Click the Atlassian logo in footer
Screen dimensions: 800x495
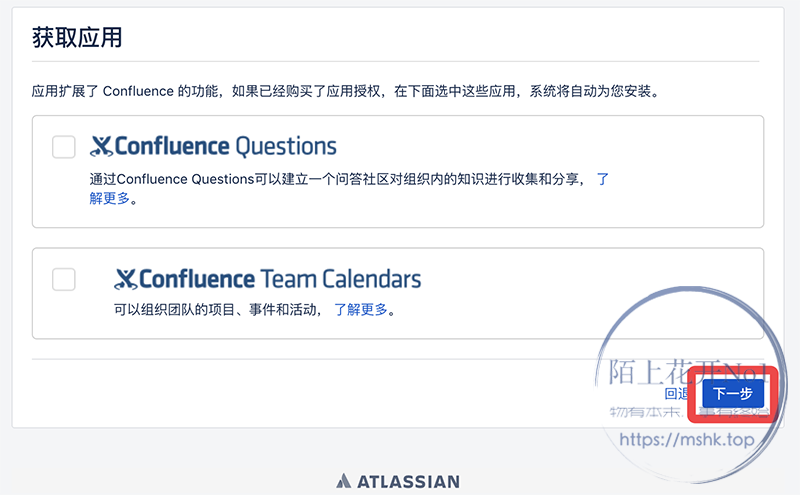click(x=398, y=481)
